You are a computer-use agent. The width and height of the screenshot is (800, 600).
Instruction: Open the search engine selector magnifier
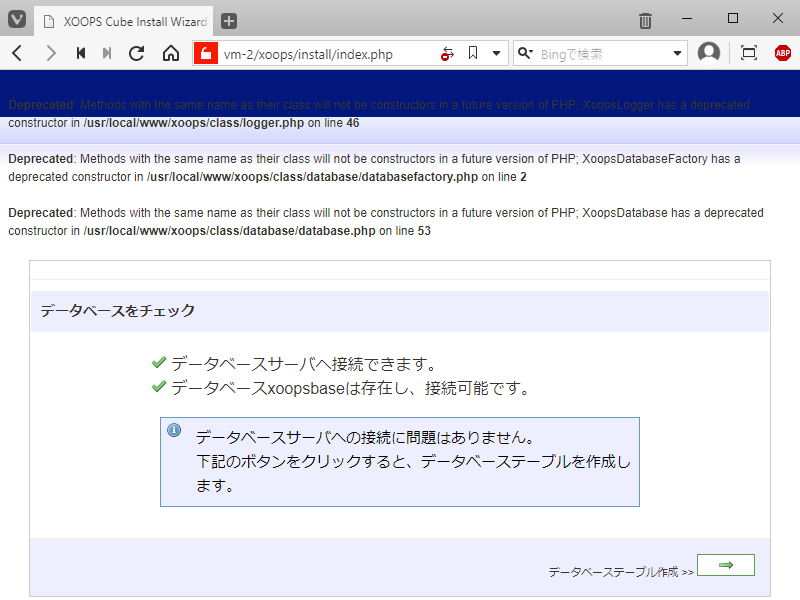pyautogui.click(x=525, y=53)
